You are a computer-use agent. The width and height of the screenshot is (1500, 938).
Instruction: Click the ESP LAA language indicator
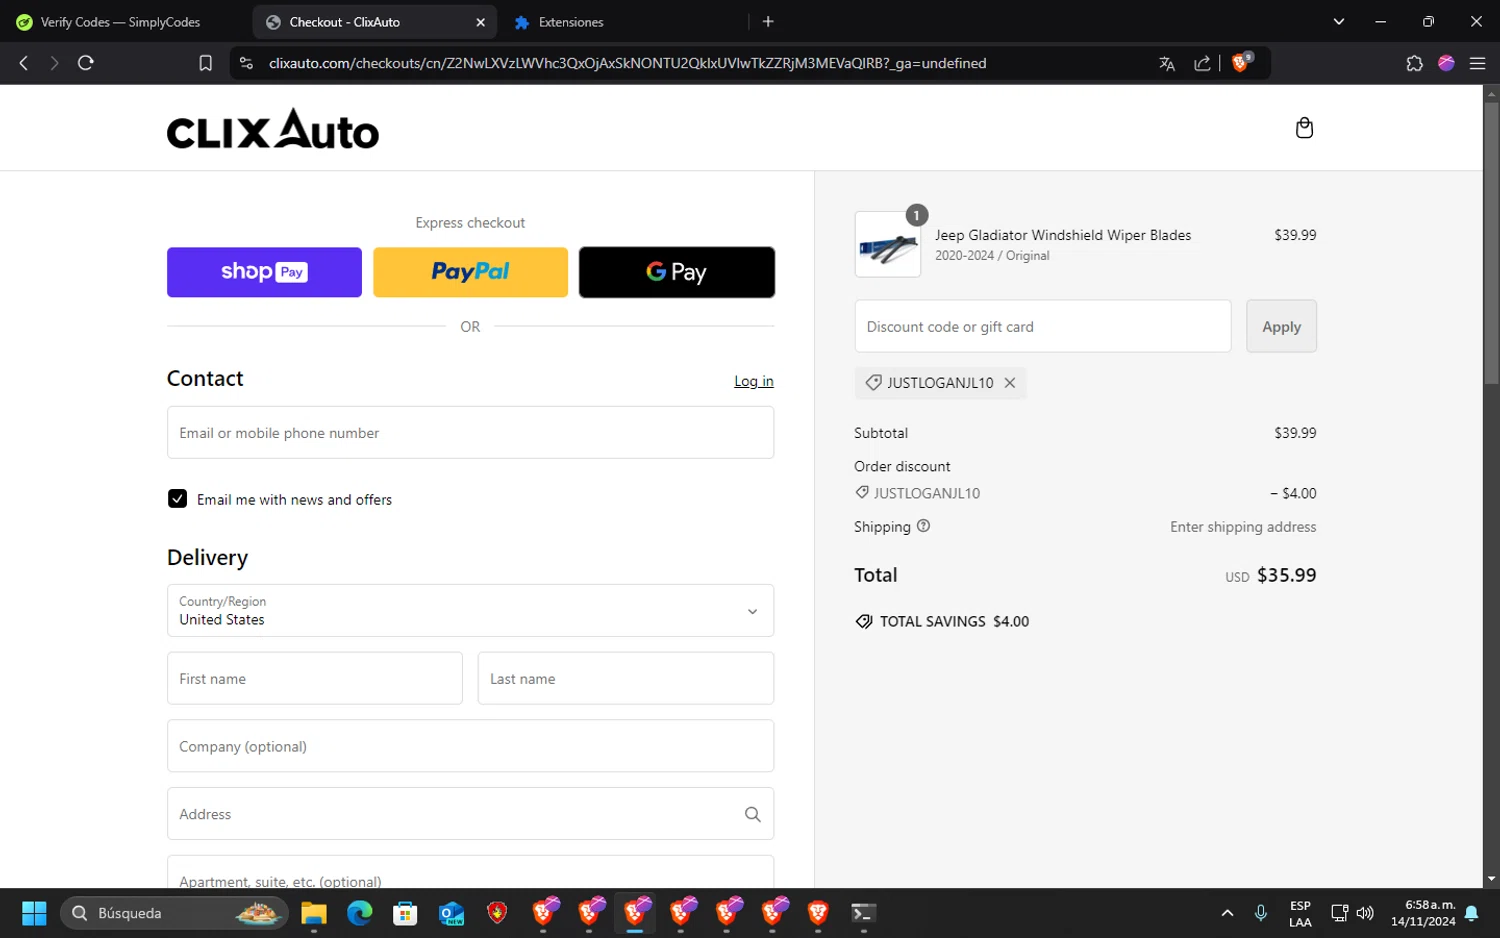click(1300, 914)
